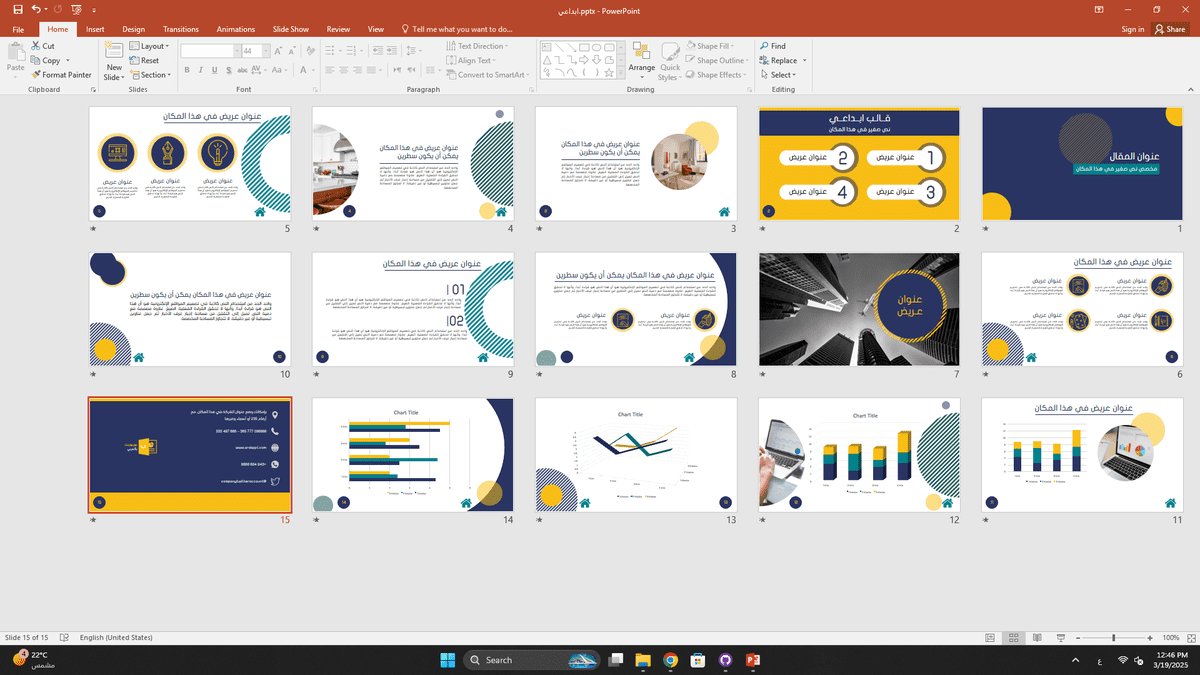Start the slide show from the status bar
1200x675 pixels.
pyautogui.click(x=1060, y=637)
